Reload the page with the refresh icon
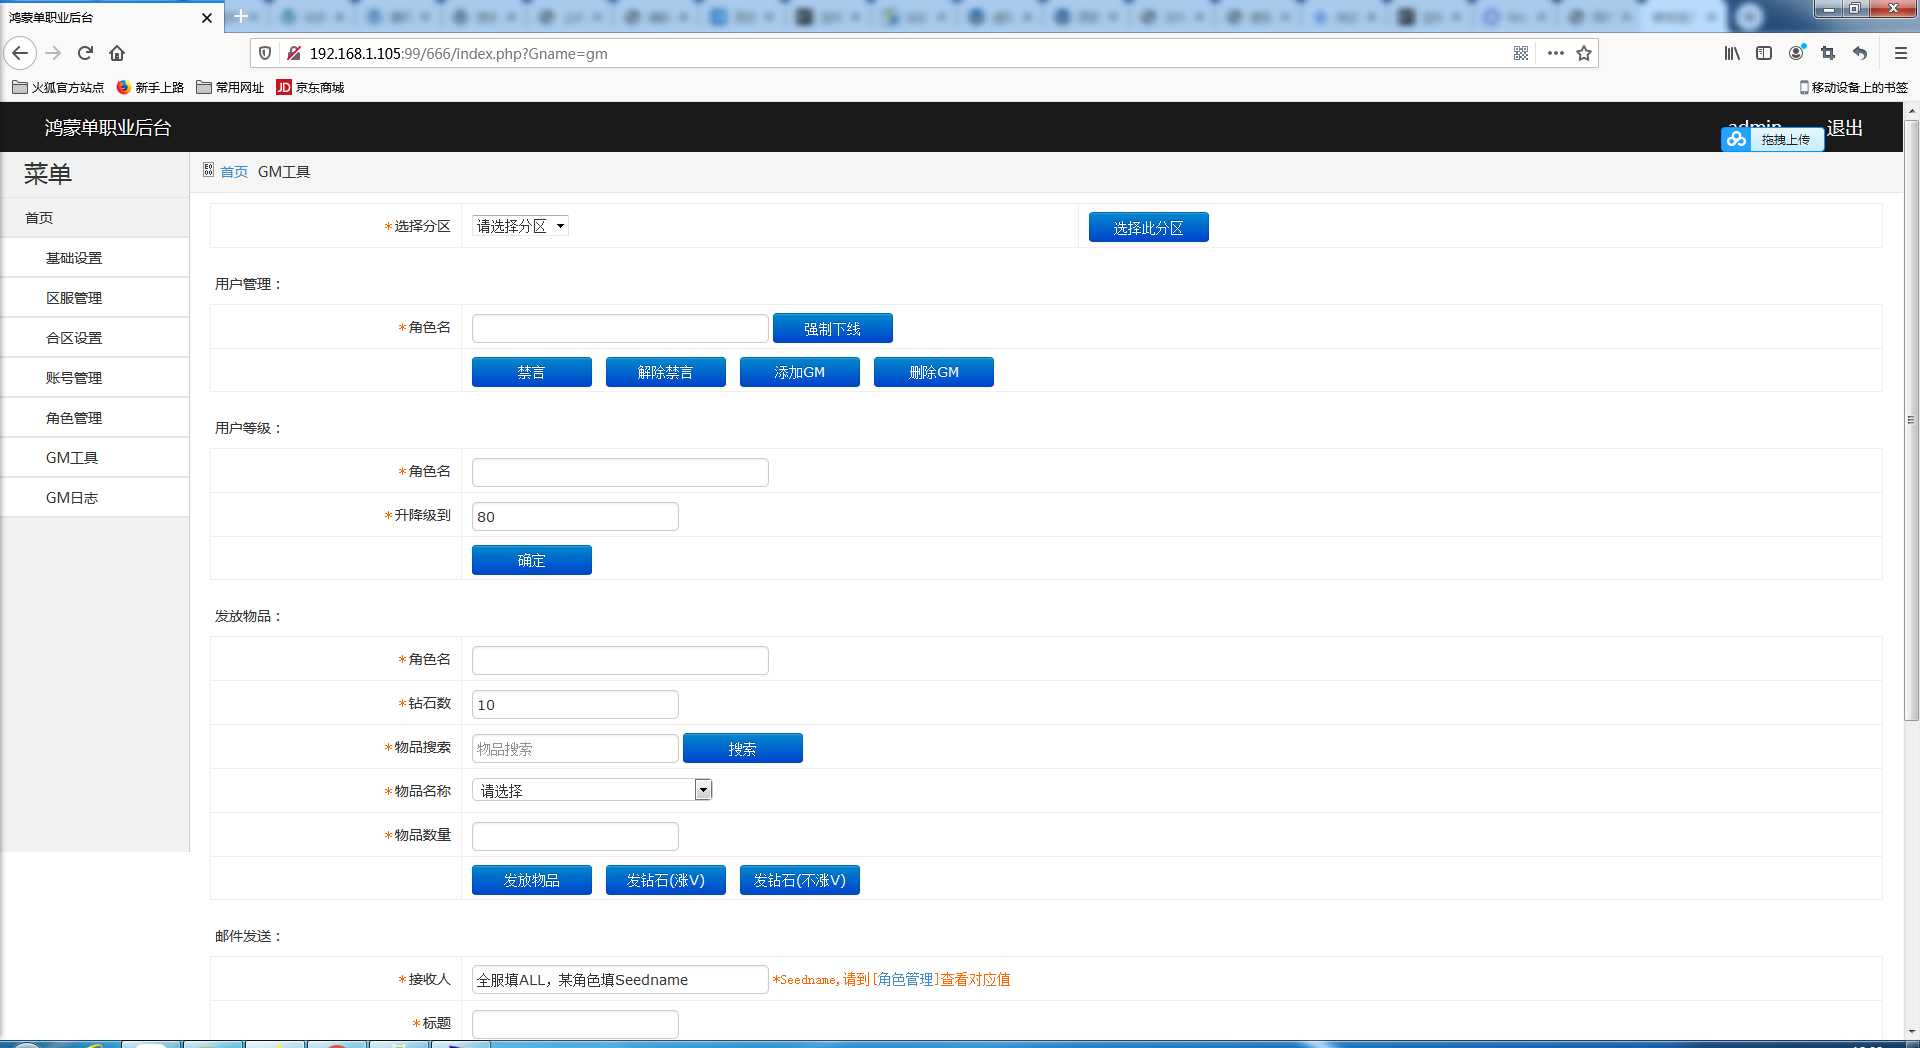The image size is (1920, 1048). pyautogui.click(x=85, y=53)
